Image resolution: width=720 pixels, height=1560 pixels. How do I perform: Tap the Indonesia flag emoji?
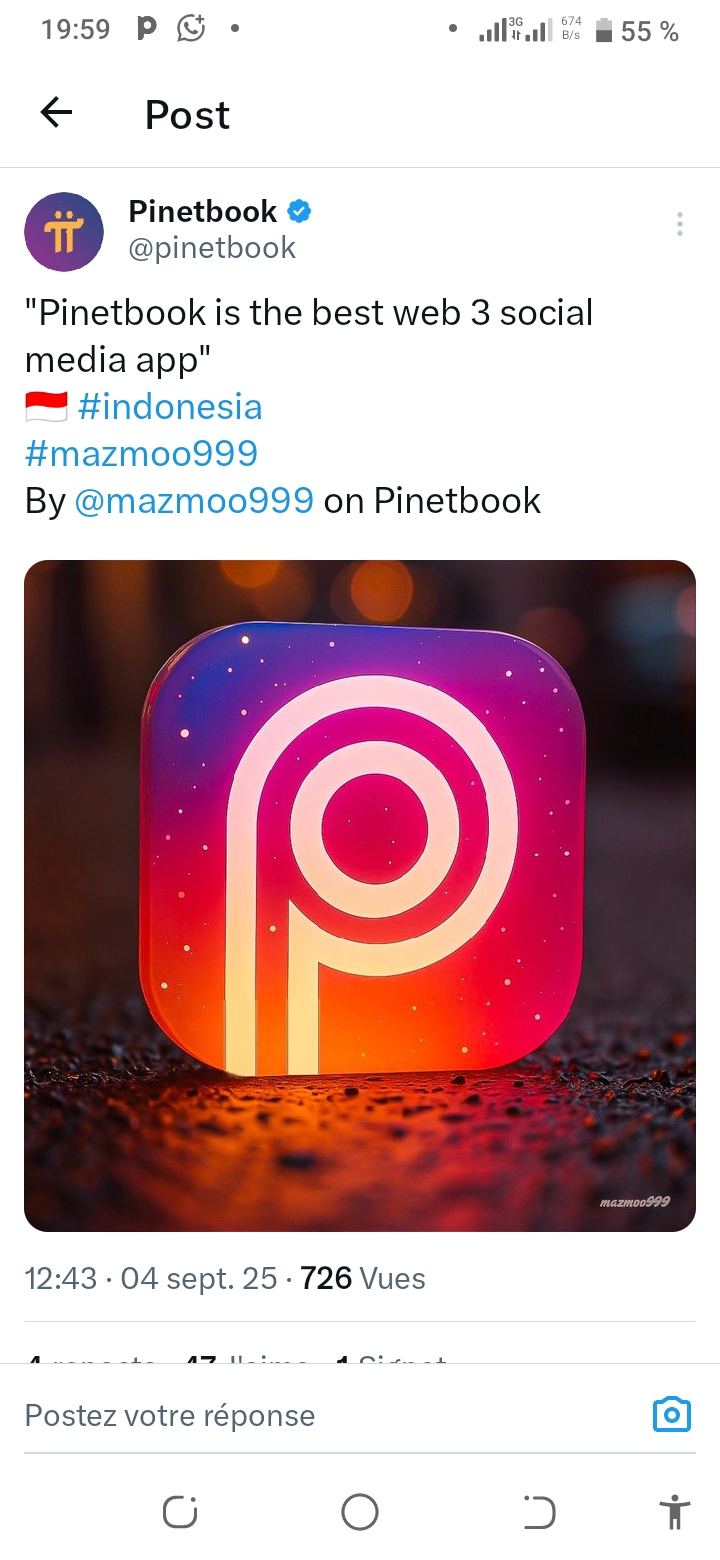coord(46,407)
